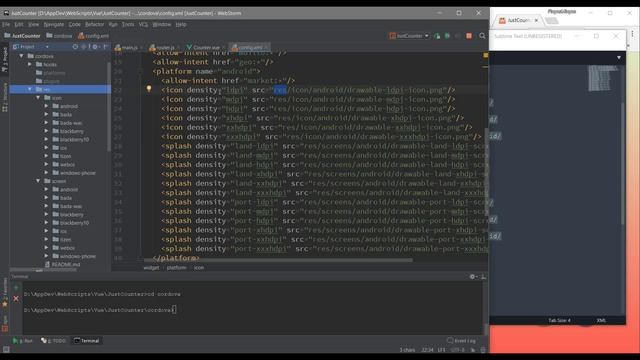Click Tab Size 4 in Sublime Text status bar

559,320
